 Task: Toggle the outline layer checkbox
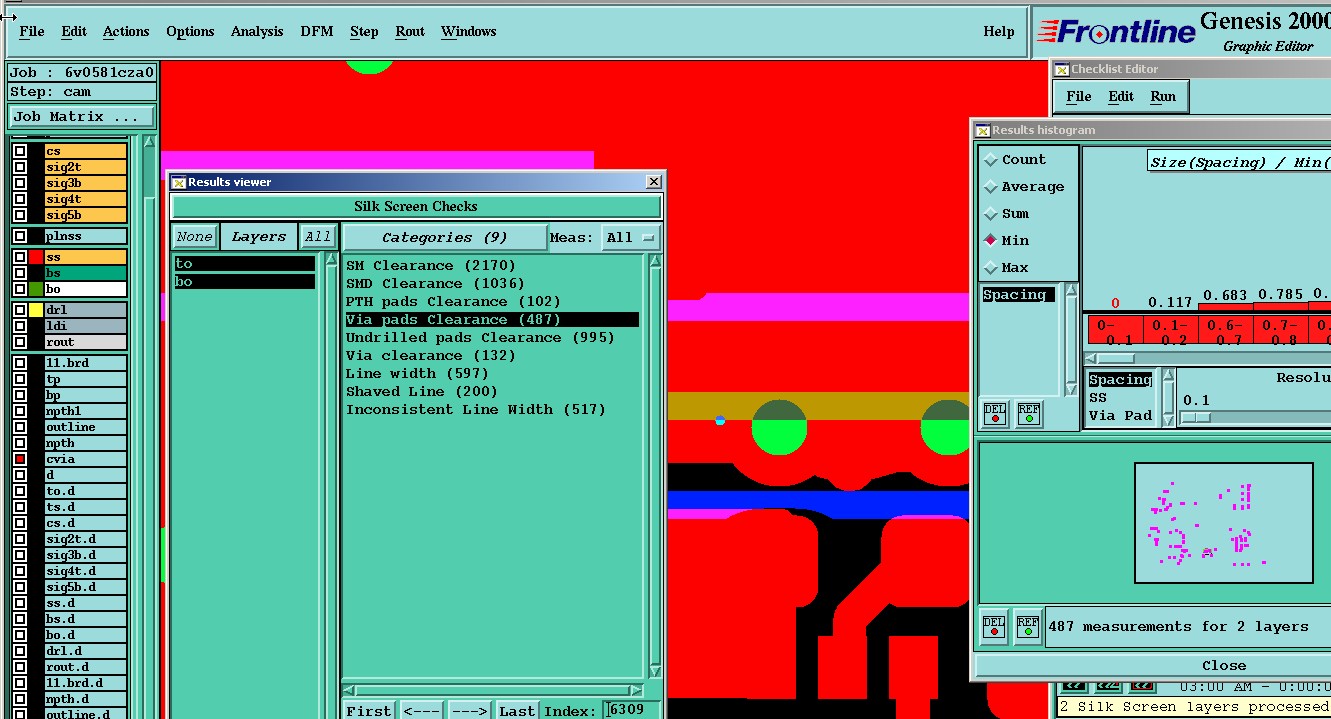click(x=20, y=427)
